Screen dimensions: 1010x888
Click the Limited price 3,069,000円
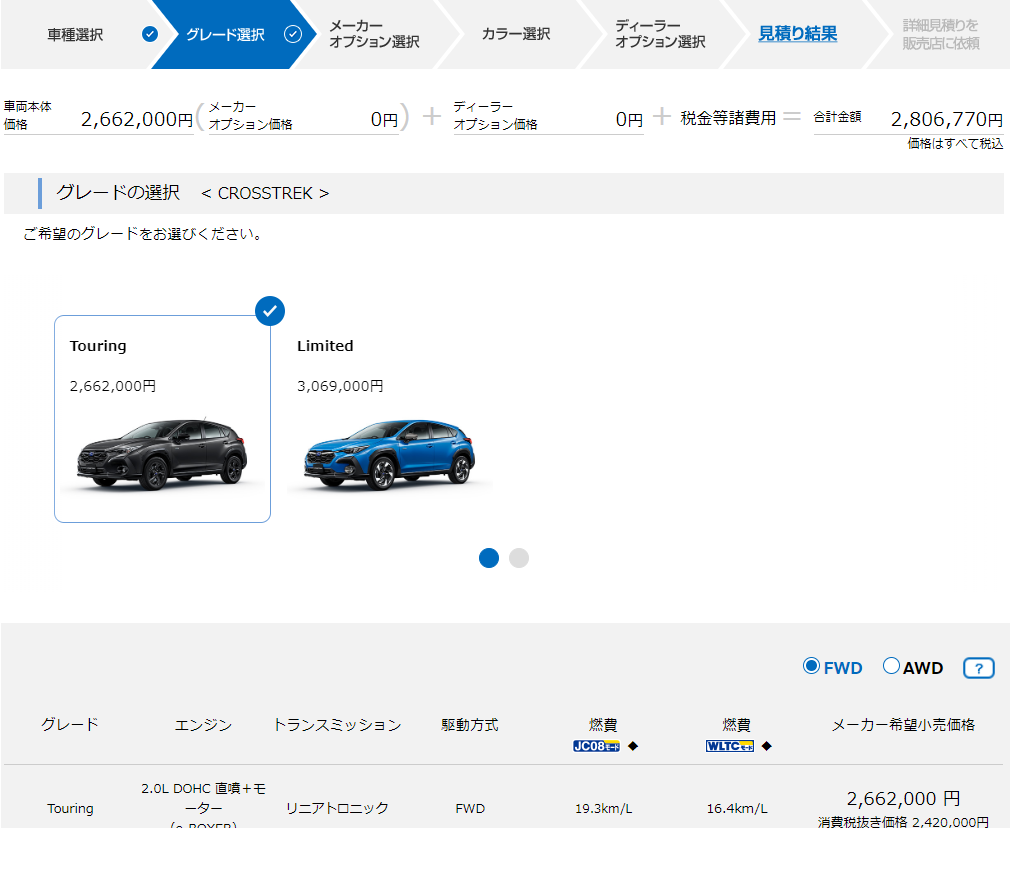[x=340, y=386]
